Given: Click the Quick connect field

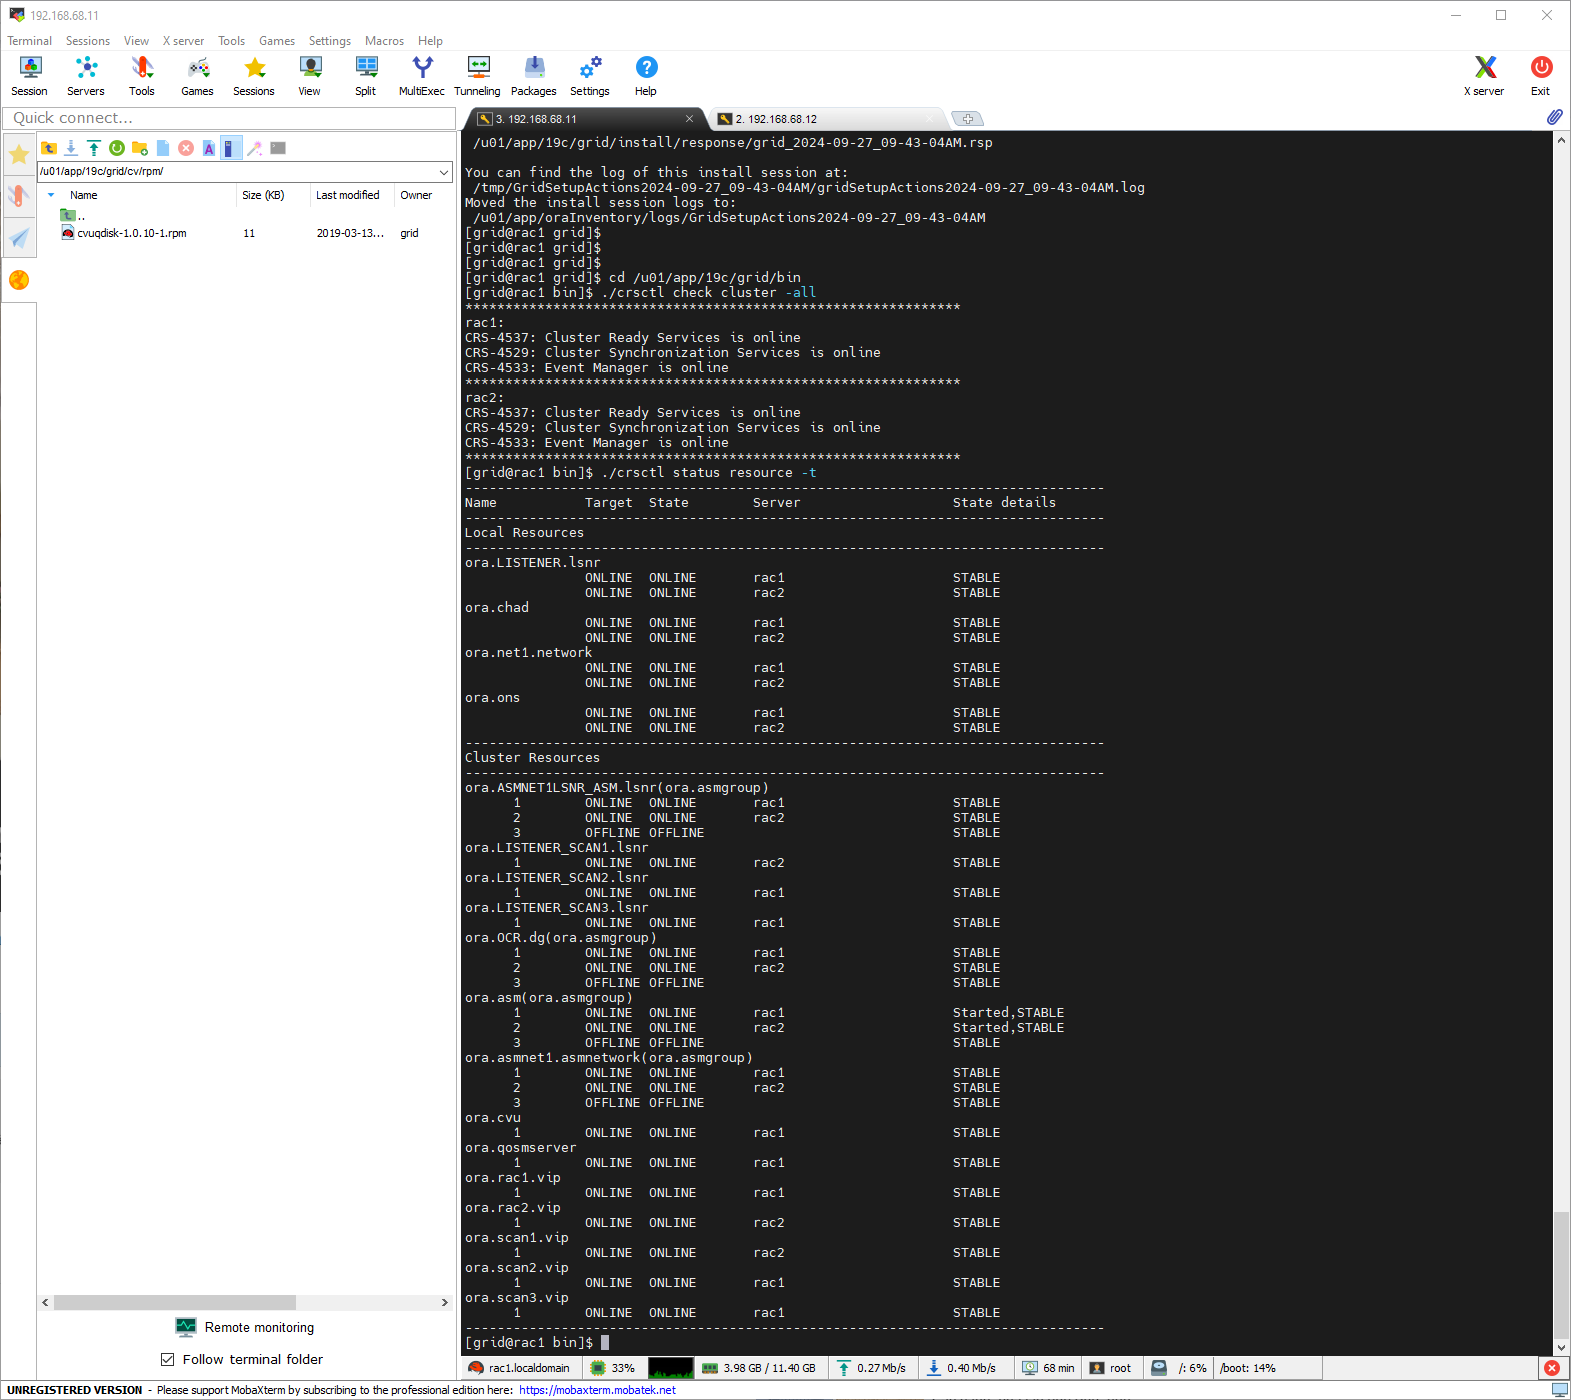Looking at the screenshot, I should (x=229, y=118).
